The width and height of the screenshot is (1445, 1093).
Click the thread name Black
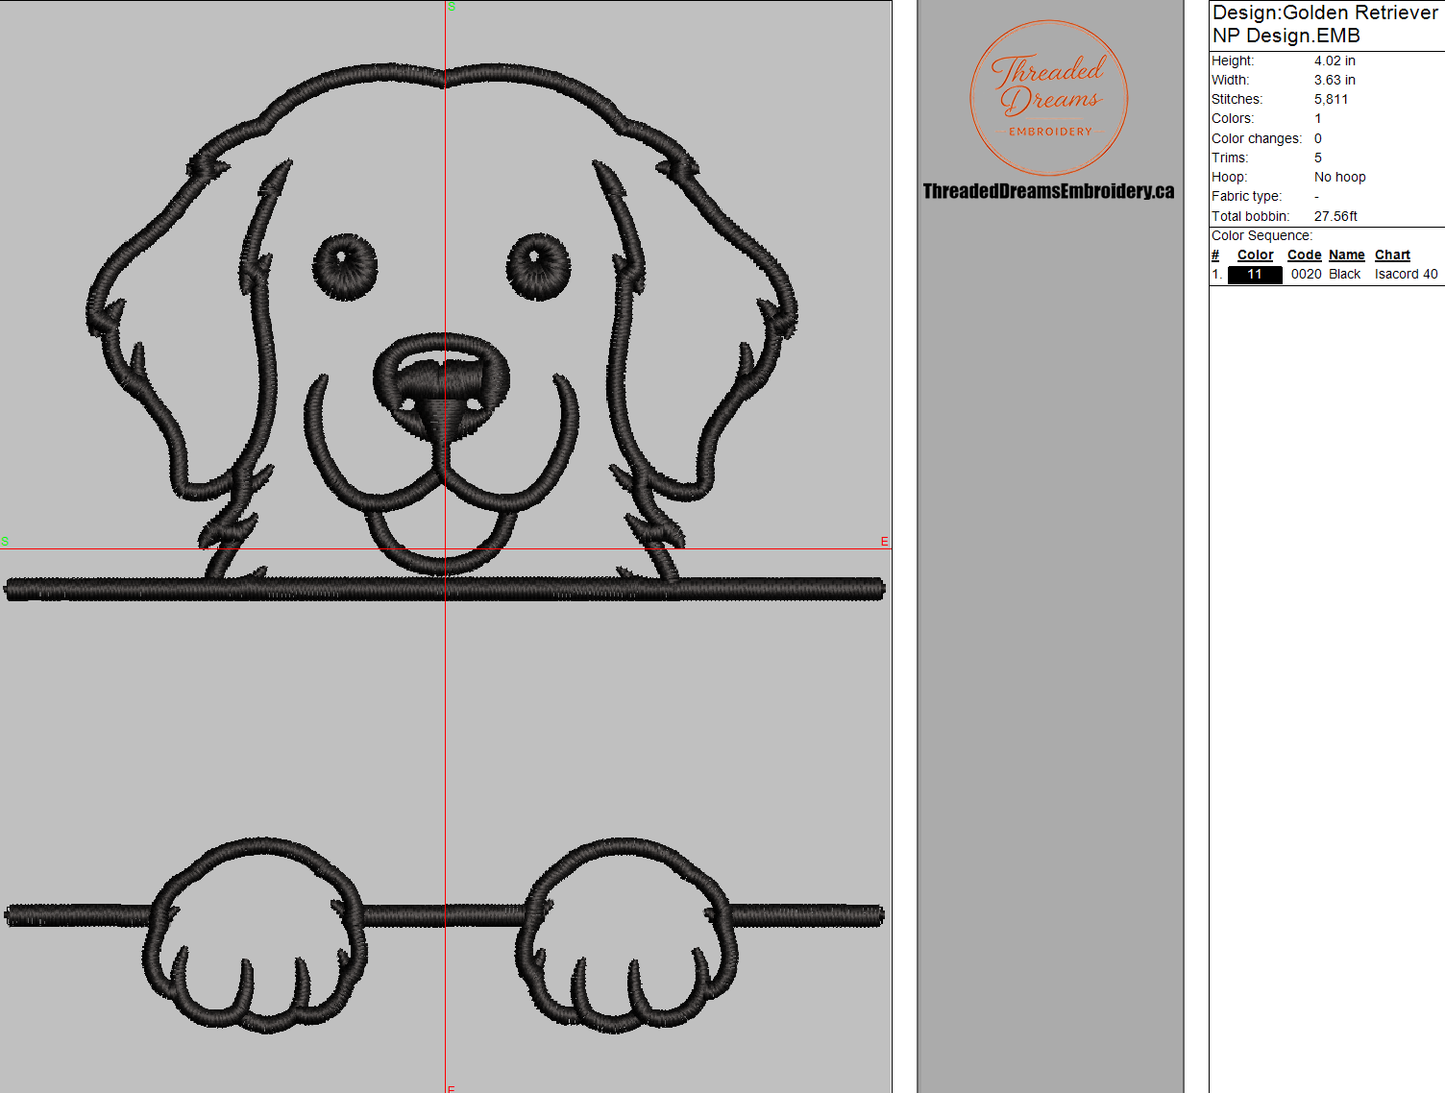(1344, 274)
